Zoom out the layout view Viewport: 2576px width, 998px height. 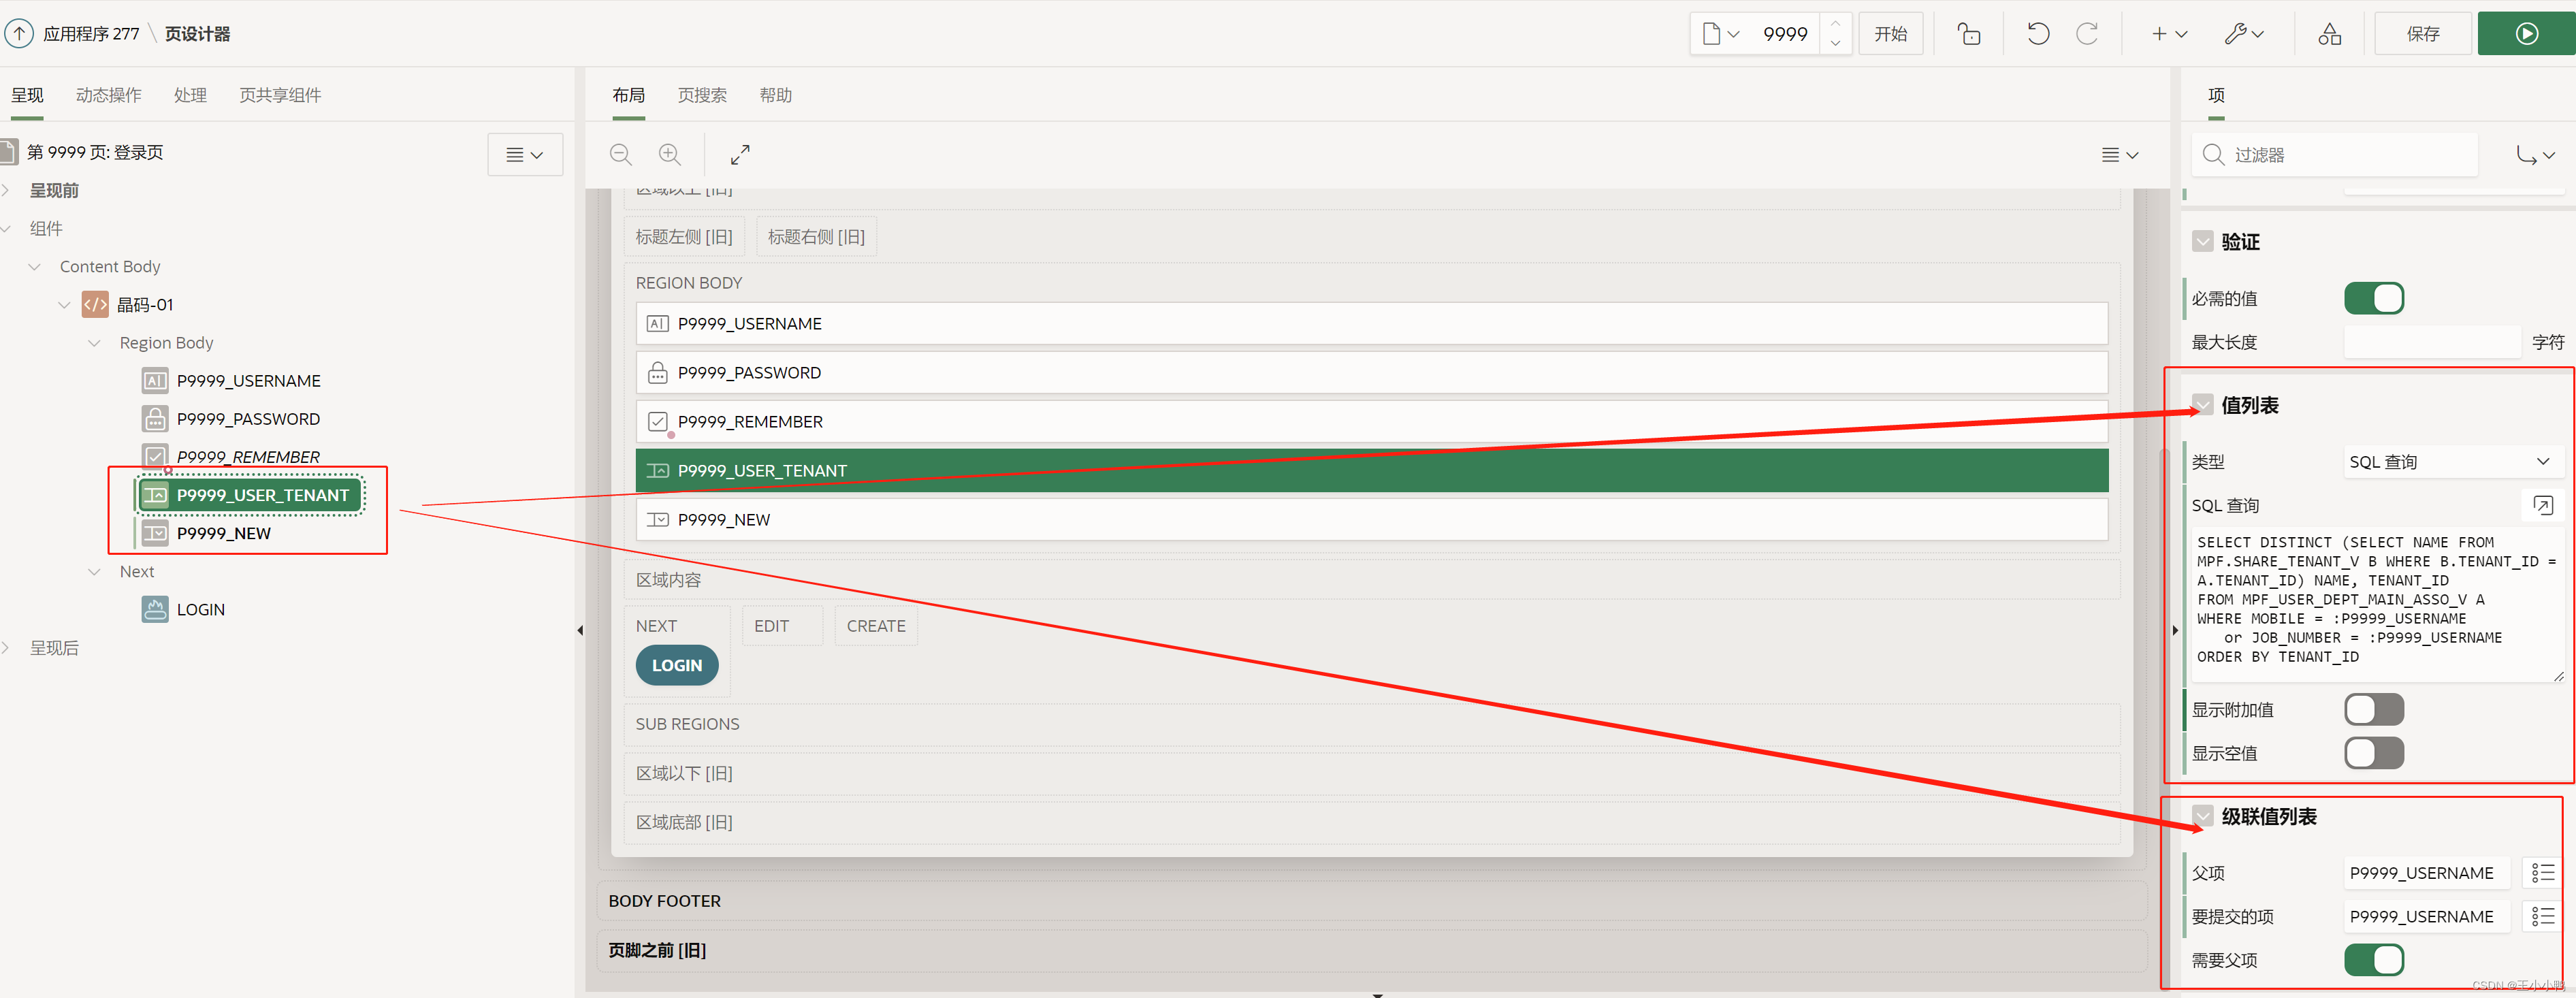click(620, 154)
